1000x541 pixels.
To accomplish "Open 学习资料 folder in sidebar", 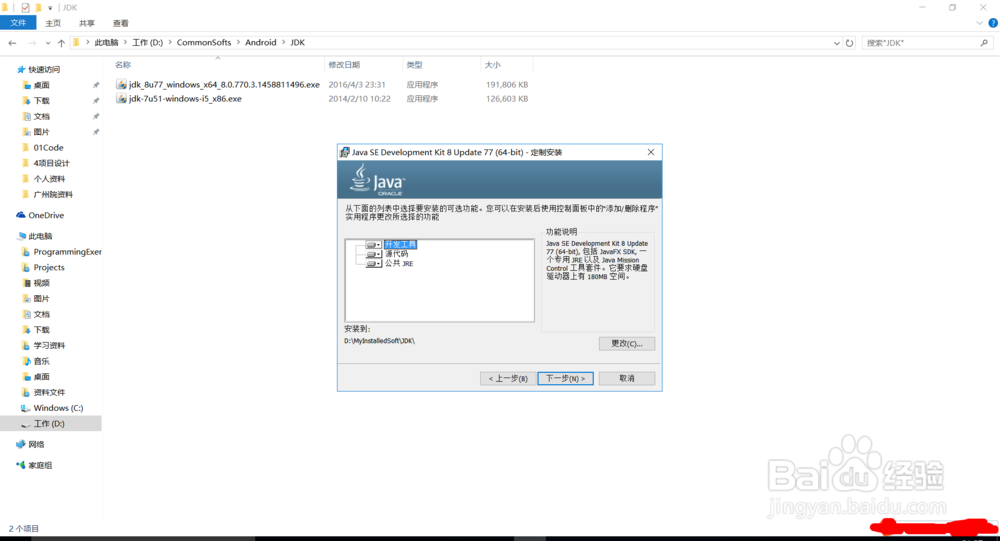I will click(x=49, y=346).
